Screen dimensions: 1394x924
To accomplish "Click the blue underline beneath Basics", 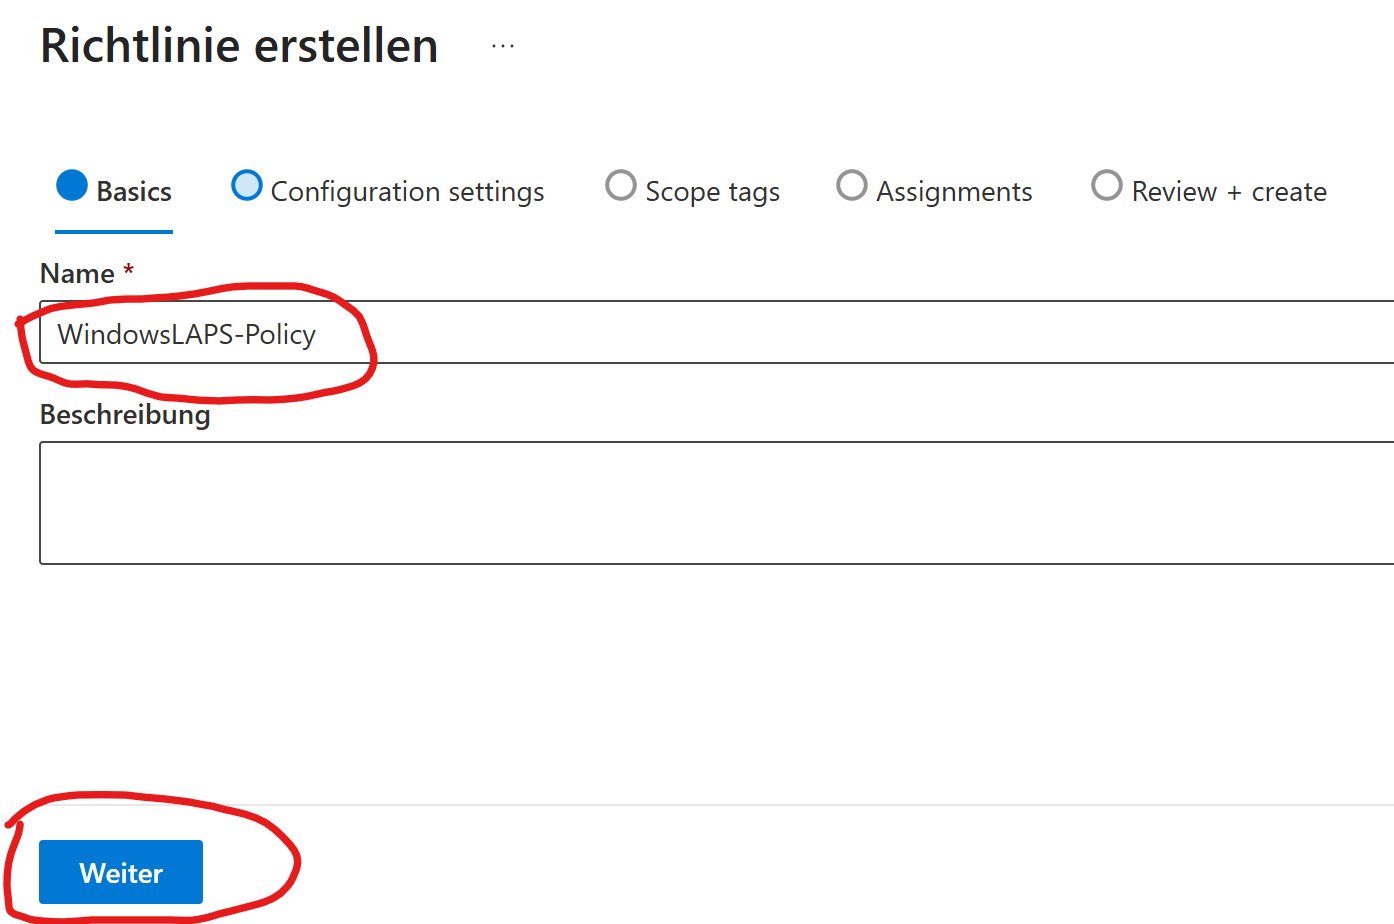I will pyautogui.click(x=114, y=232).
